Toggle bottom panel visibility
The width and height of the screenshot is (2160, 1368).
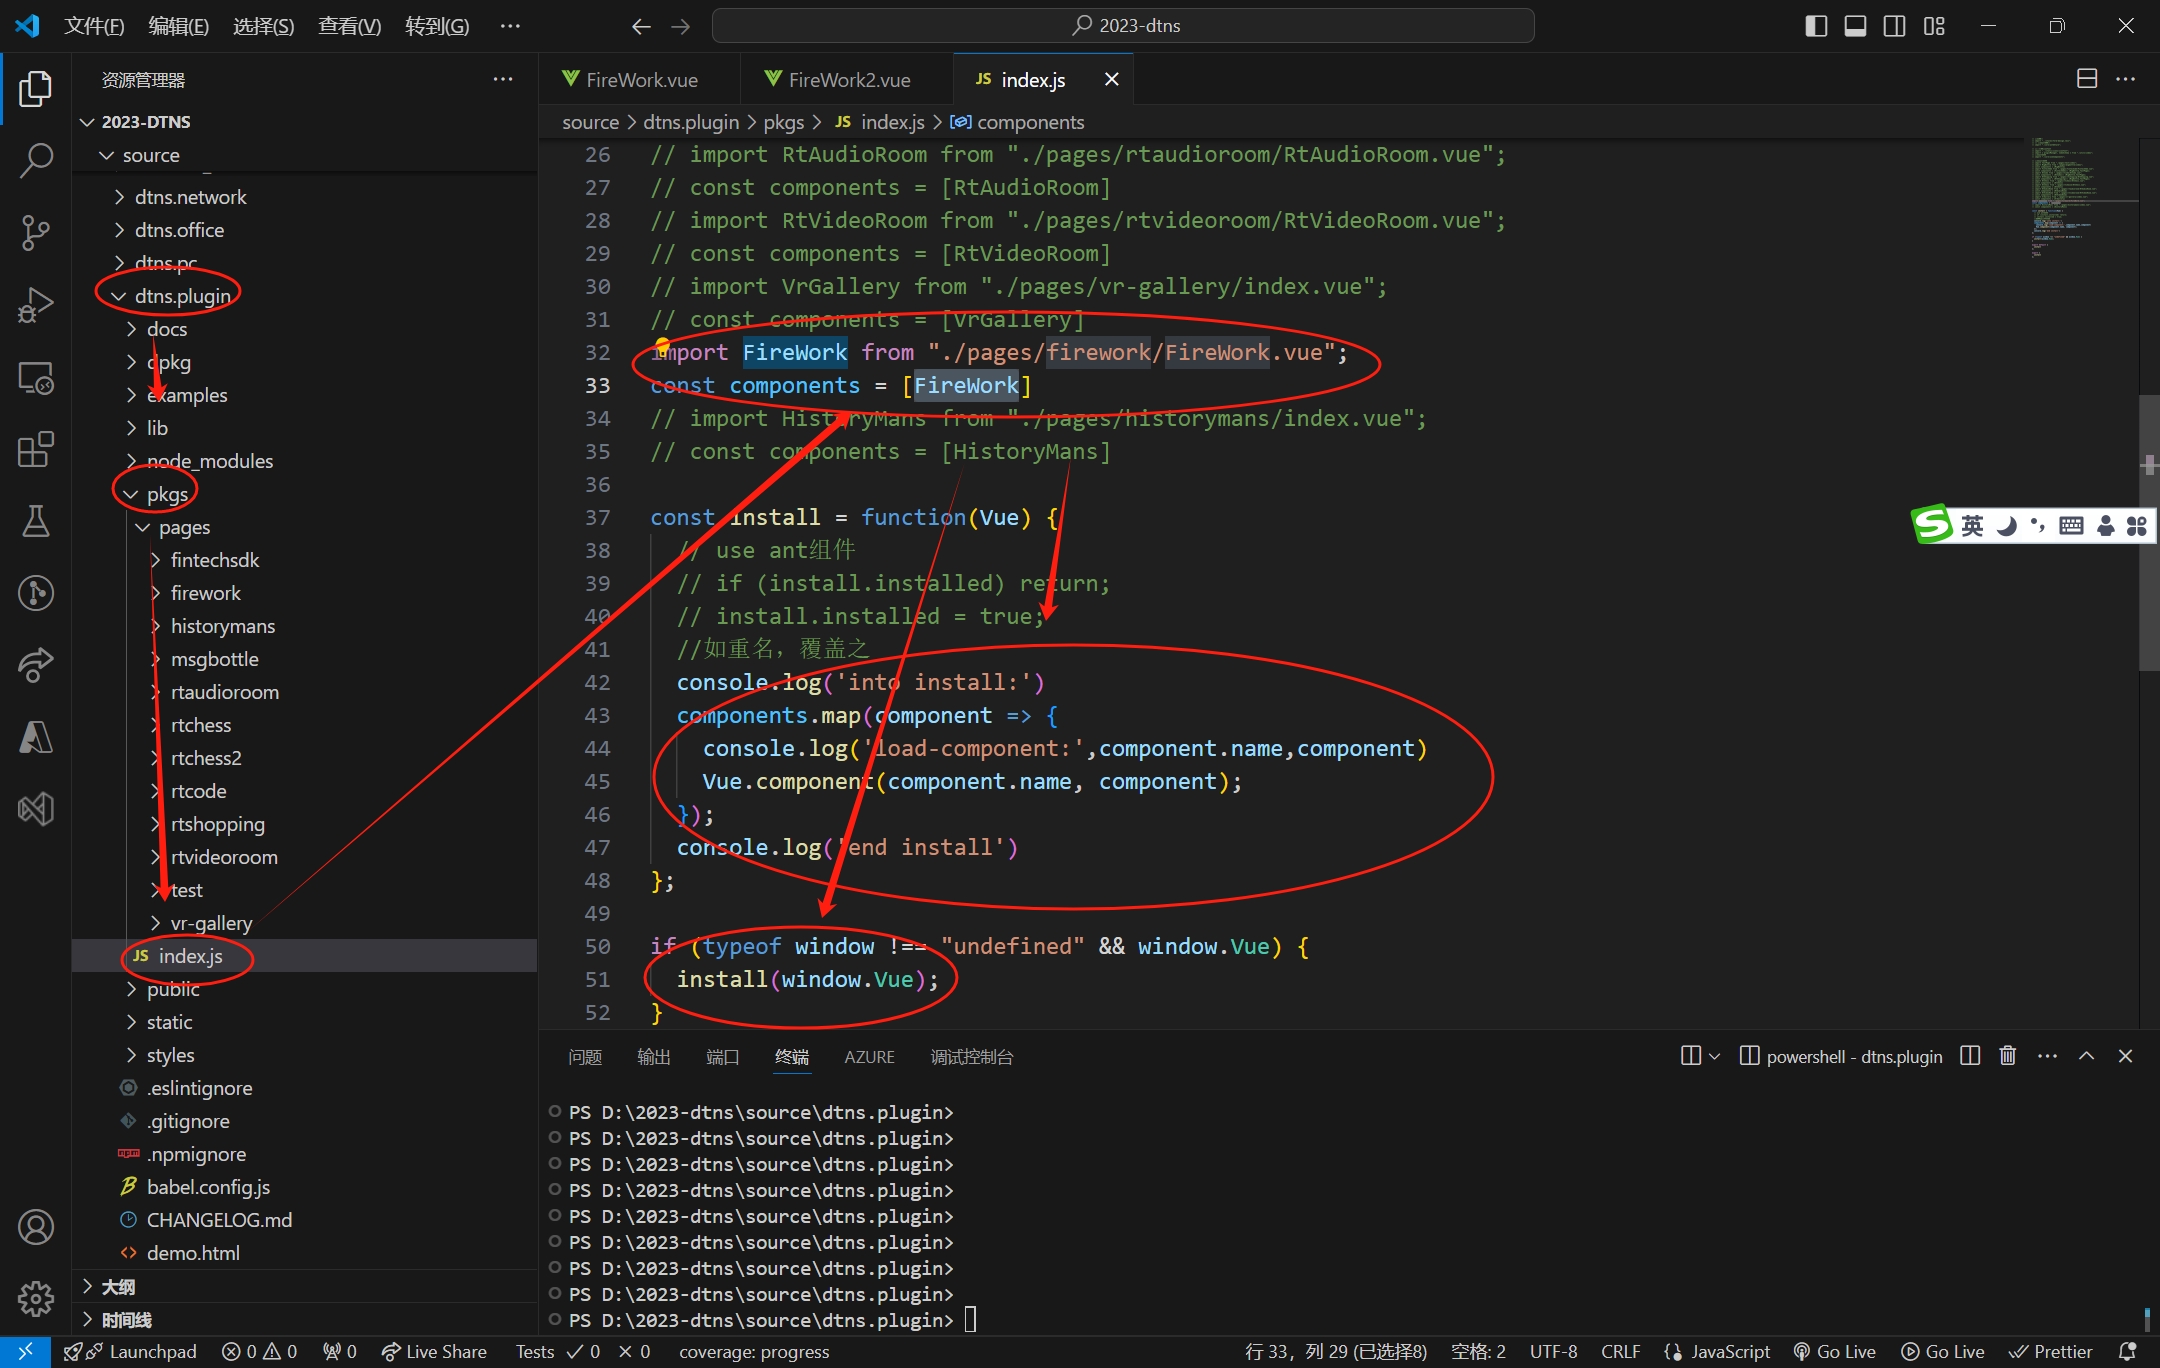point(1855,26)
